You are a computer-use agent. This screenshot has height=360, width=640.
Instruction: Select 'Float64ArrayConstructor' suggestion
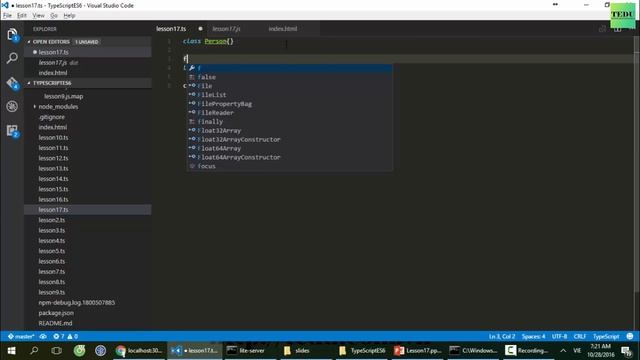pyautogui.click(x=290, y=157)
